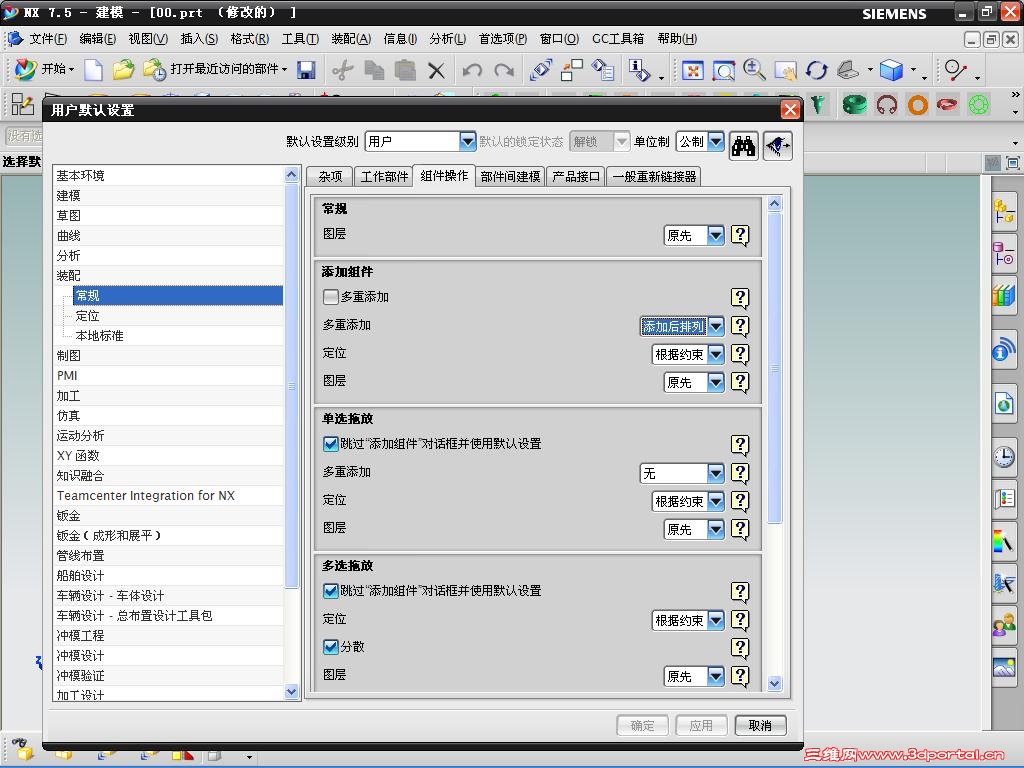Click the Zoom in/out icon
1024x768 pixels.
[x=754, y=69]
